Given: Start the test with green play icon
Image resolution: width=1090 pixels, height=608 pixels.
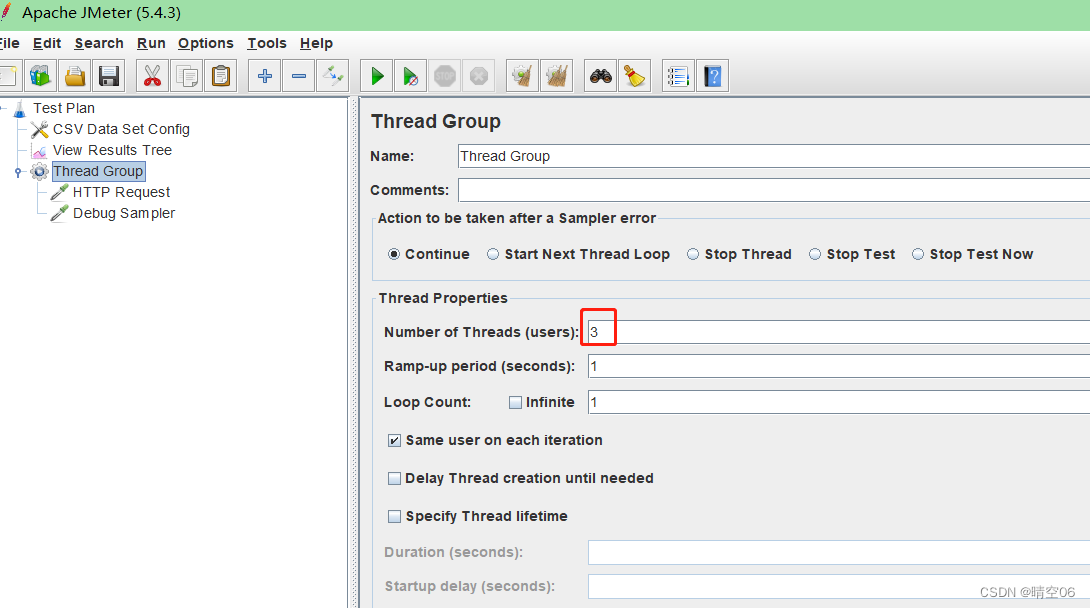Looking at the screenshot, I should tap(377, 76).
